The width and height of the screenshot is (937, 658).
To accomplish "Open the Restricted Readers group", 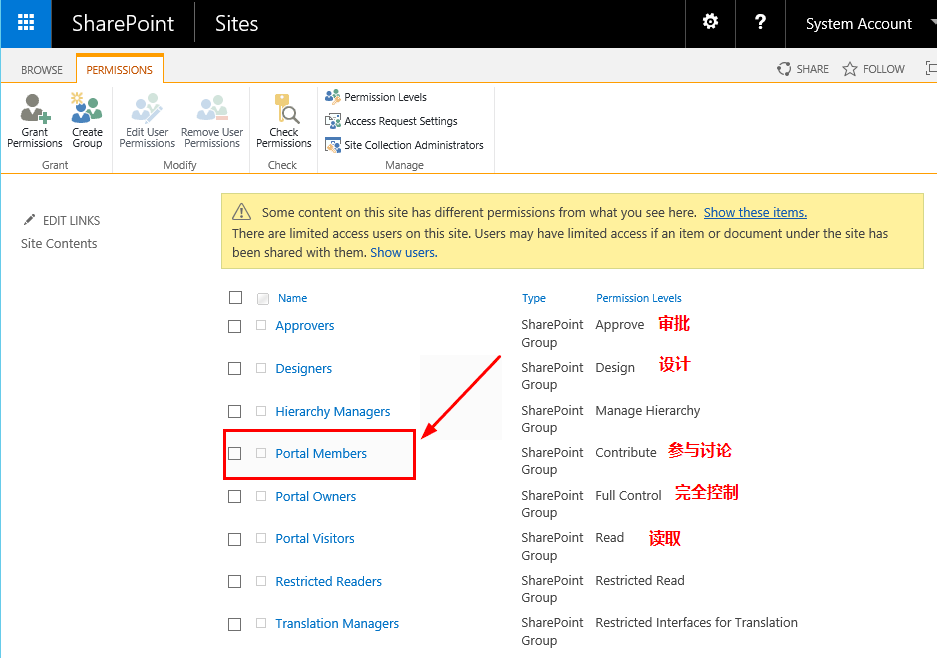I will click(329, 582).
